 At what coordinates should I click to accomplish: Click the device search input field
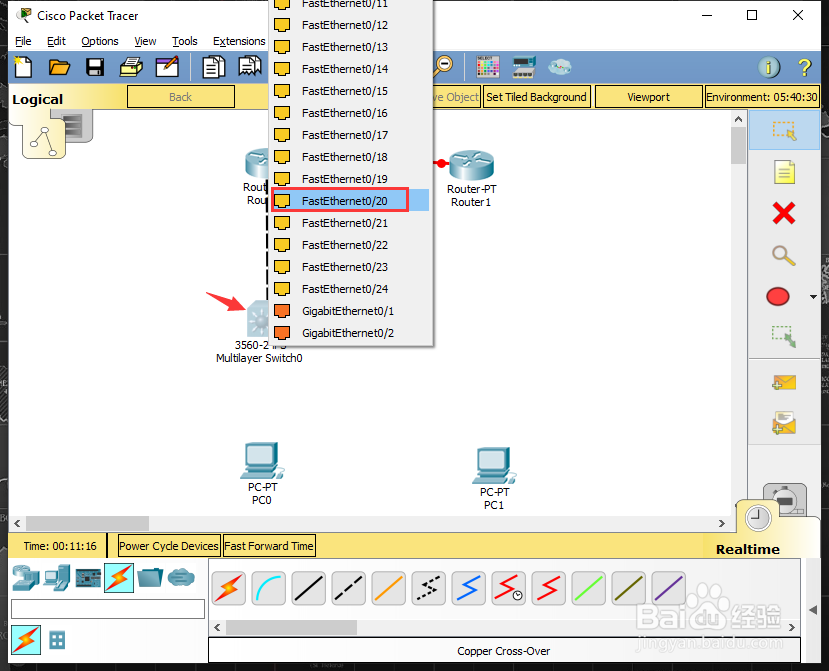click(x=108, y=609)
